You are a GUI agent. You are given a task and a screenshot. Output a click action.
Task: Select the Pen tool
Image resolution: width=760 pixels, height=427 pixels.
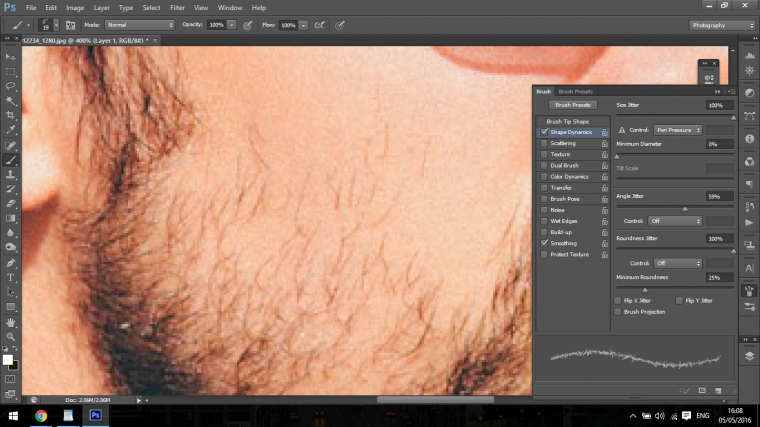point(10,263)
